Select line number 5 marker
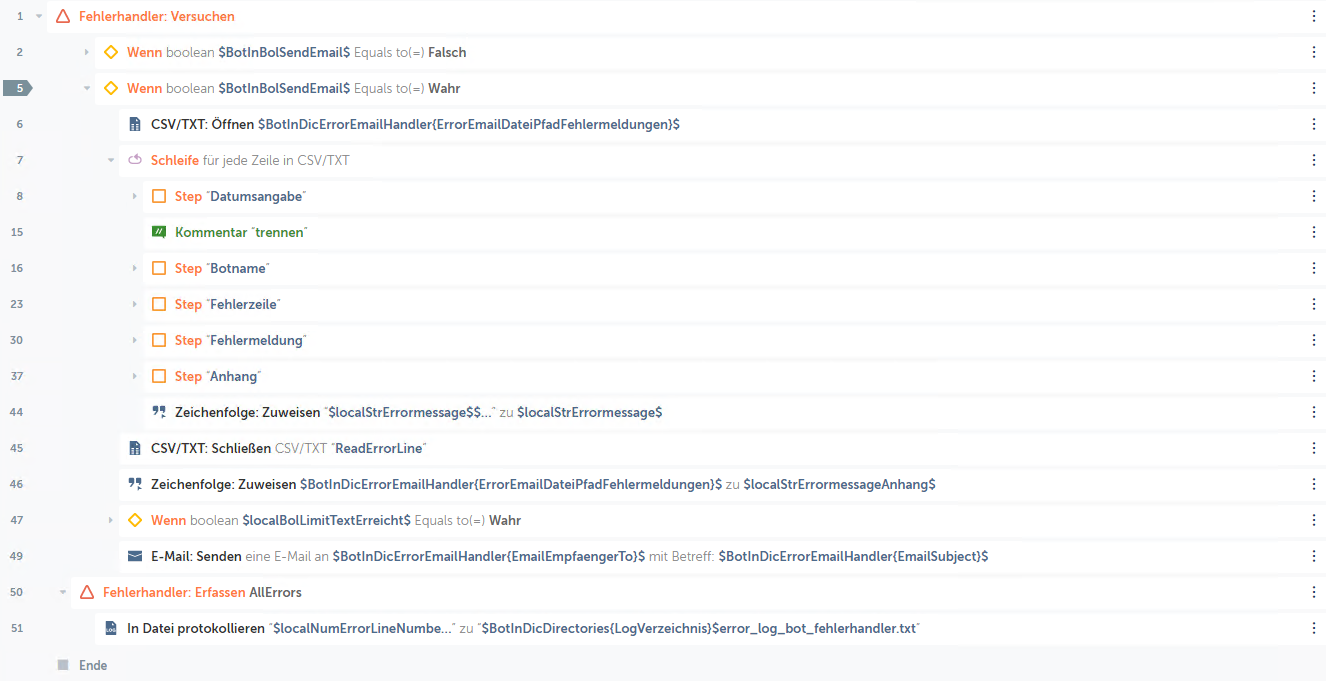1326x681 pixels. pos(19,88)
